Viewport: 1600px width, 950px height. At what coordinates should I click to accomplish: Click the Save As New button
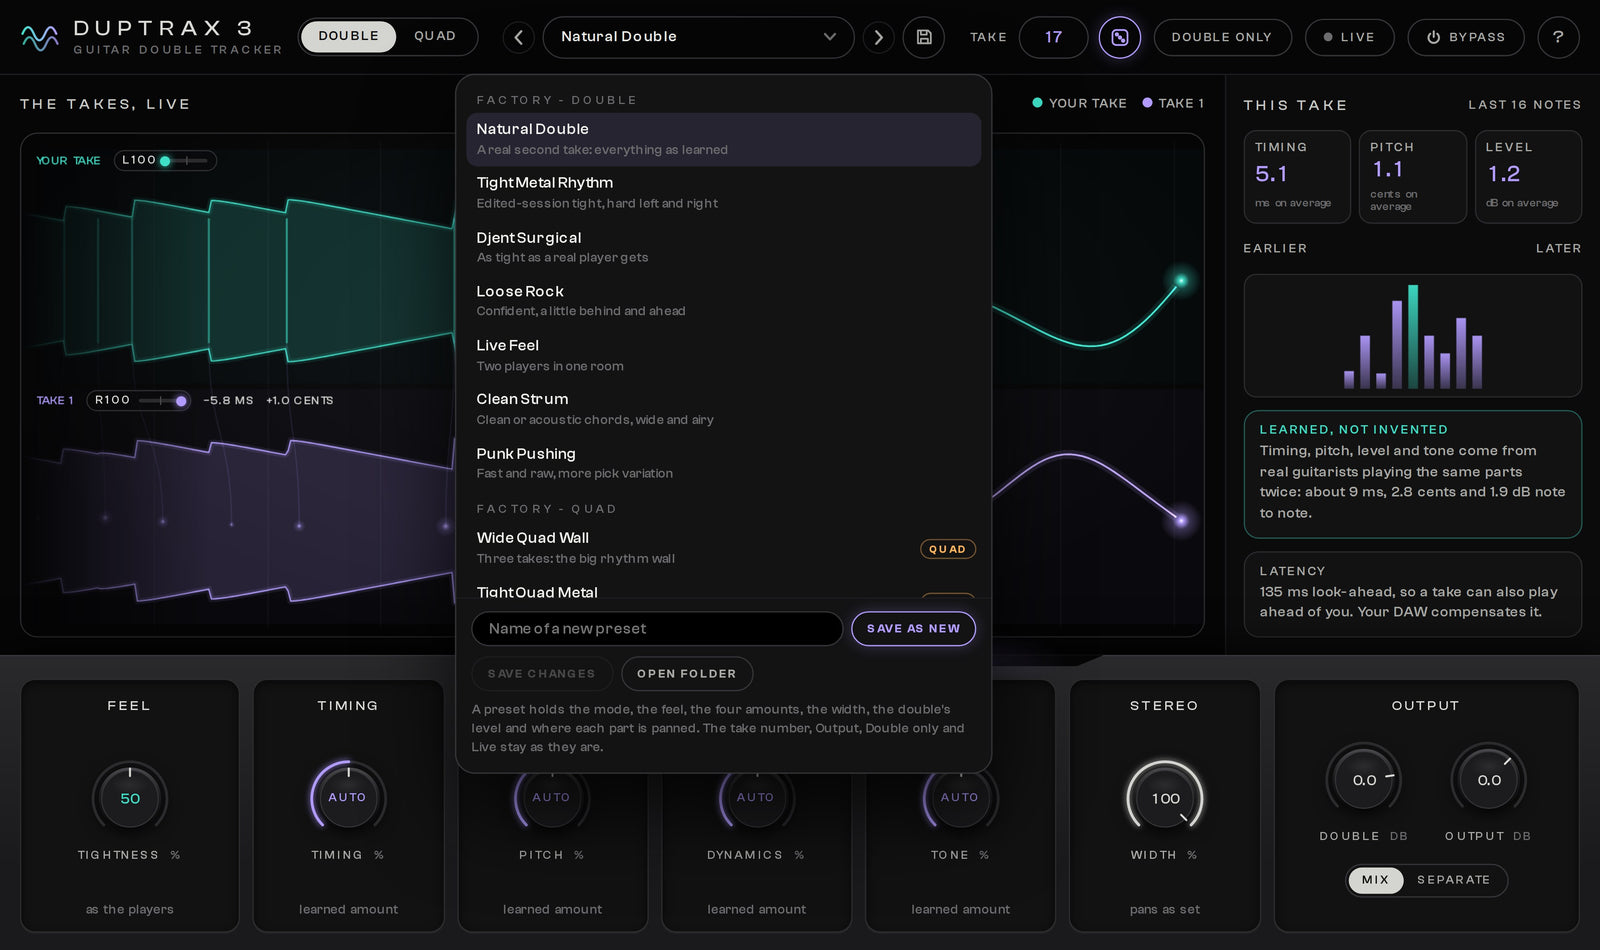point(913,629)
